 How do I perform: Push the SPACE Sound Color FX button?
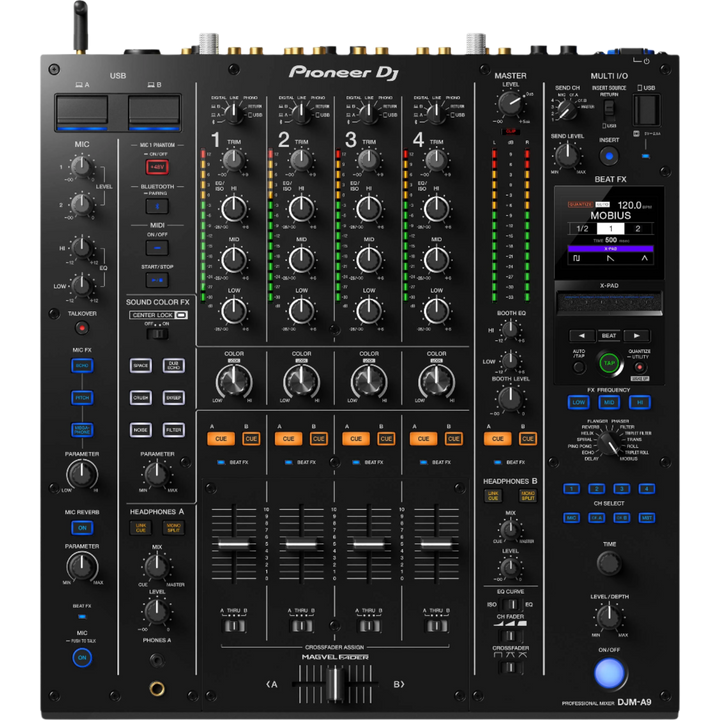[141, 366]
